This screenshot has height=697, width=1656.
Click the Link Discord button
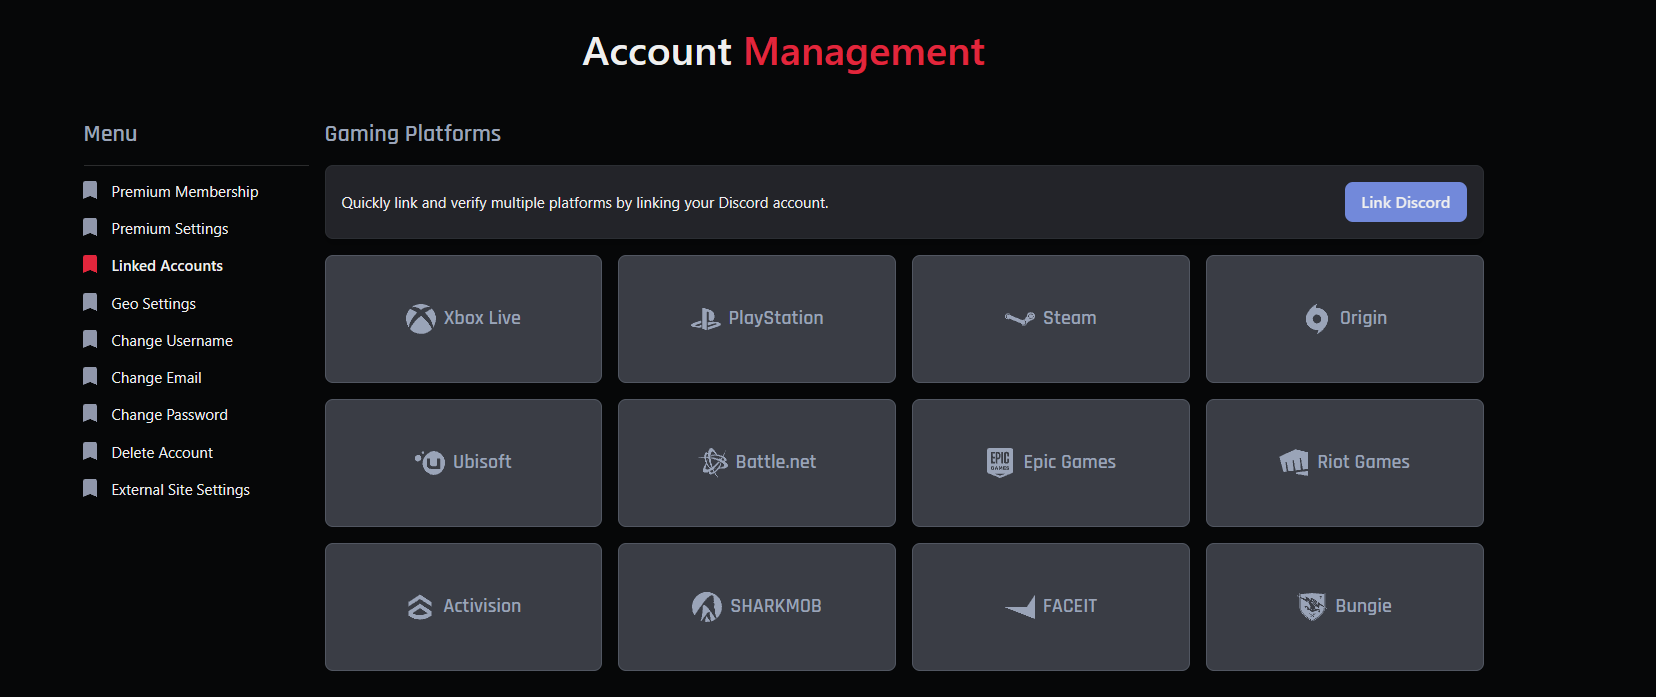point(1405,202)
